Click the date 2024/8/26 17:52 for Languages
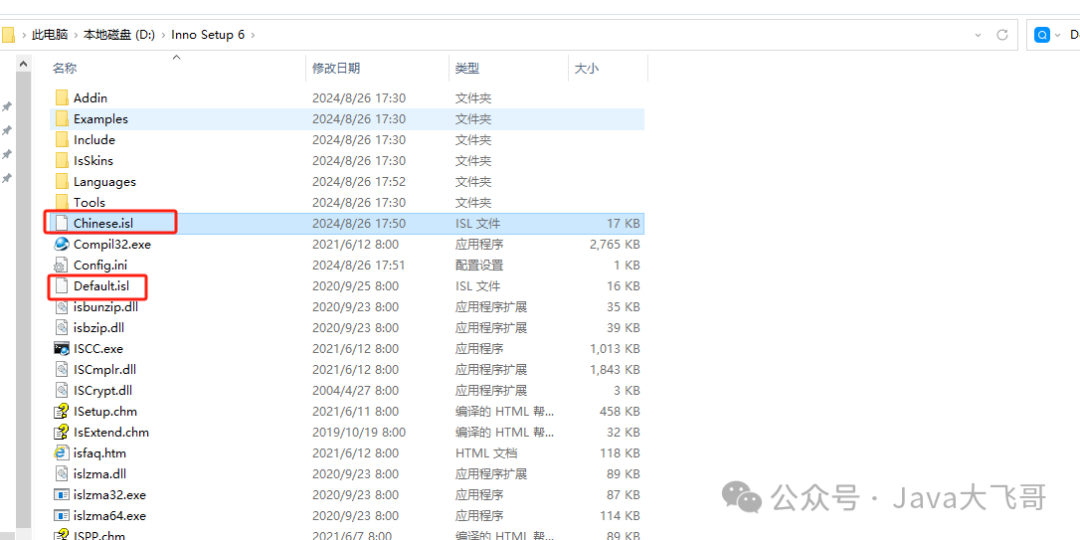 359,181
